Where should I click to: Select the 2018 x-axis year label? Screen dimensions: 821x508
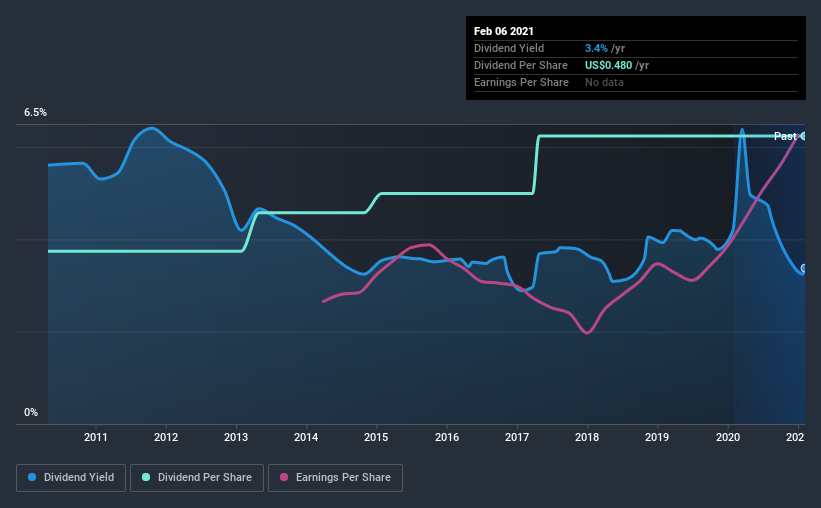click(587, 437)
